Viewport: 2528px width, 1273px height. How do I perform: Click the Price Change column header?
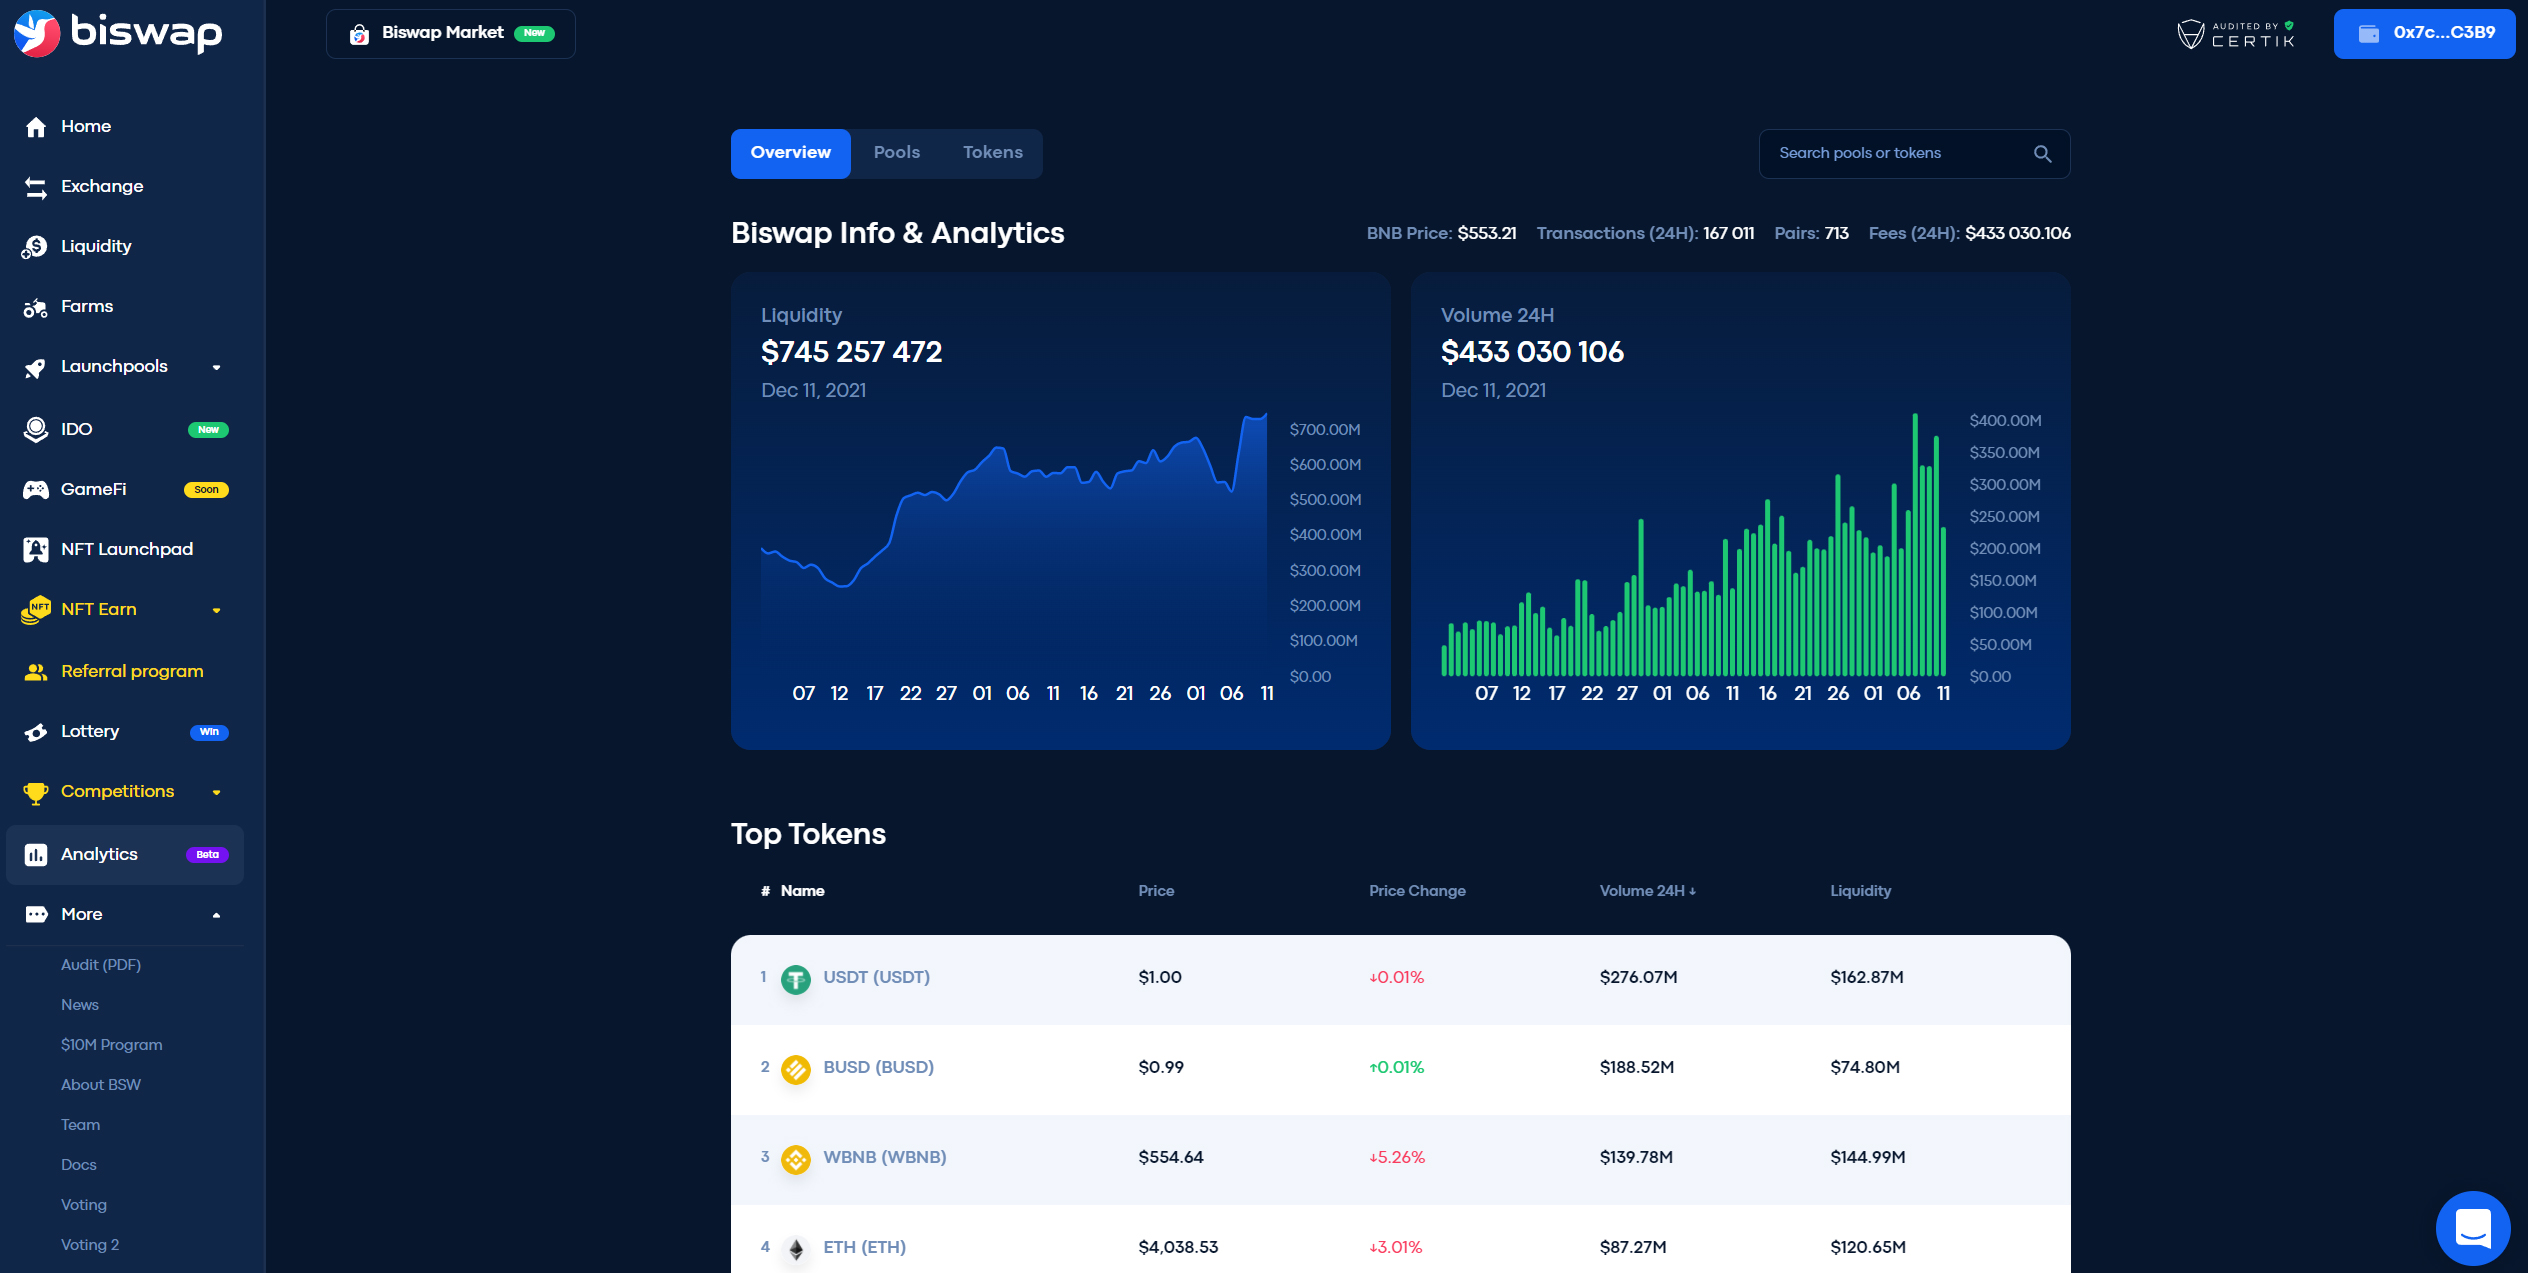click(1417, 890)
